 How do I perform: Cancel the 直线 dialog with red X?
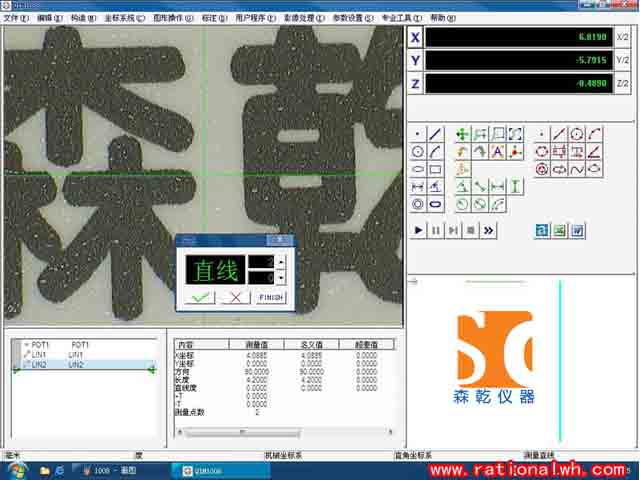(x=236, y=297)
